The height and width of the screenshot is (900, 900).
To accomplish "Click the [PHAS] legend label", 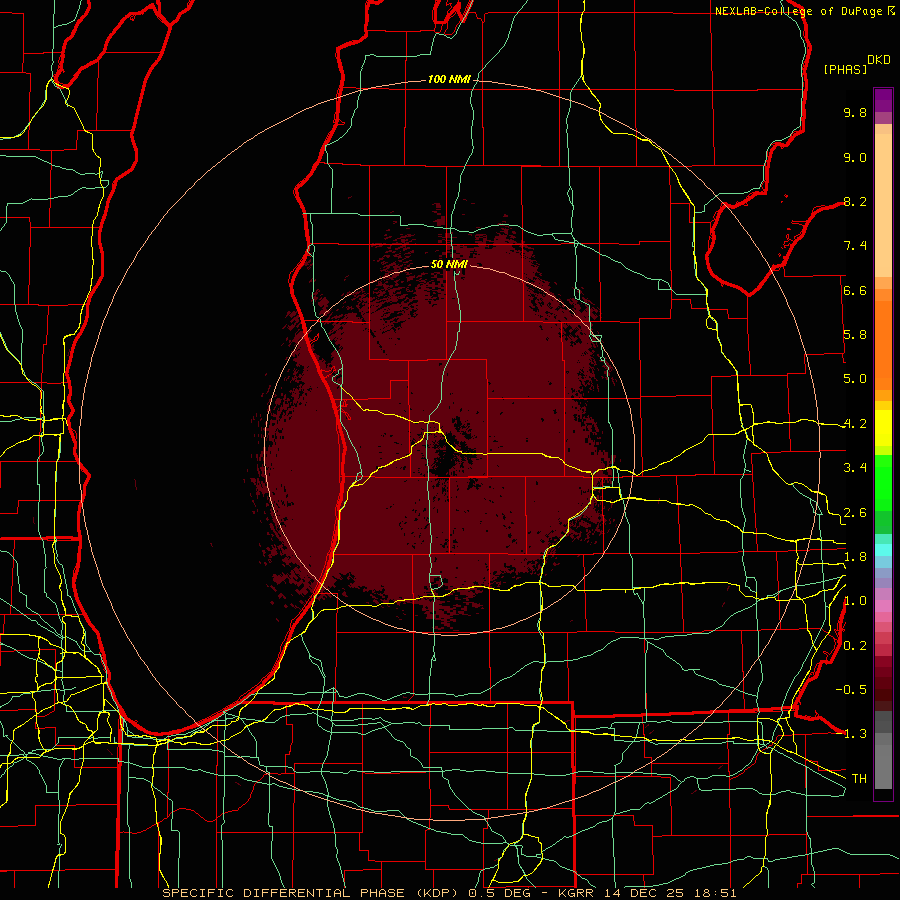I will click(x=845, y=70).
